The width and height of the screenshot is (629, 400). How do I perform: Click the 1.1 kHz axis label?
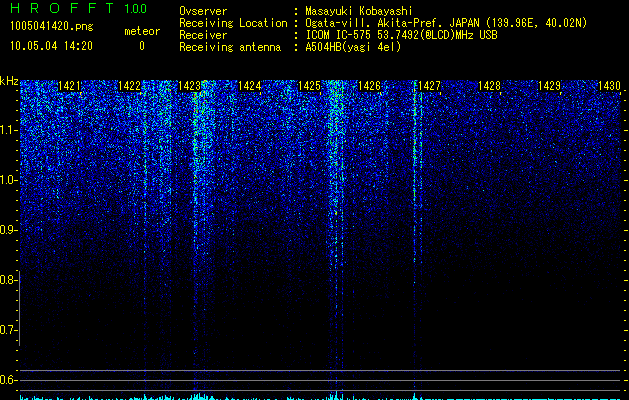(8, 130)
